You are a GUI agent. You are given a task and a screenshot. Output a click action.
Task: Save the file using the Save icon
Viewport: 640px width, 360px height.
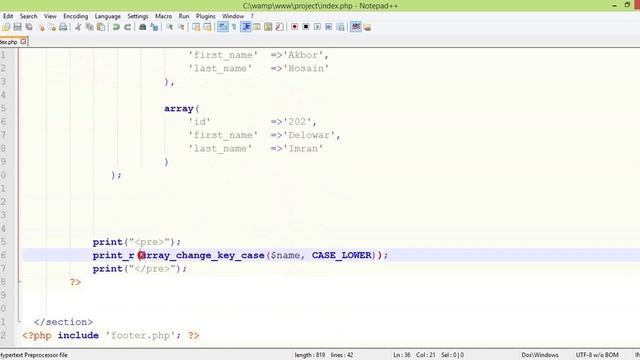[18, 27]
